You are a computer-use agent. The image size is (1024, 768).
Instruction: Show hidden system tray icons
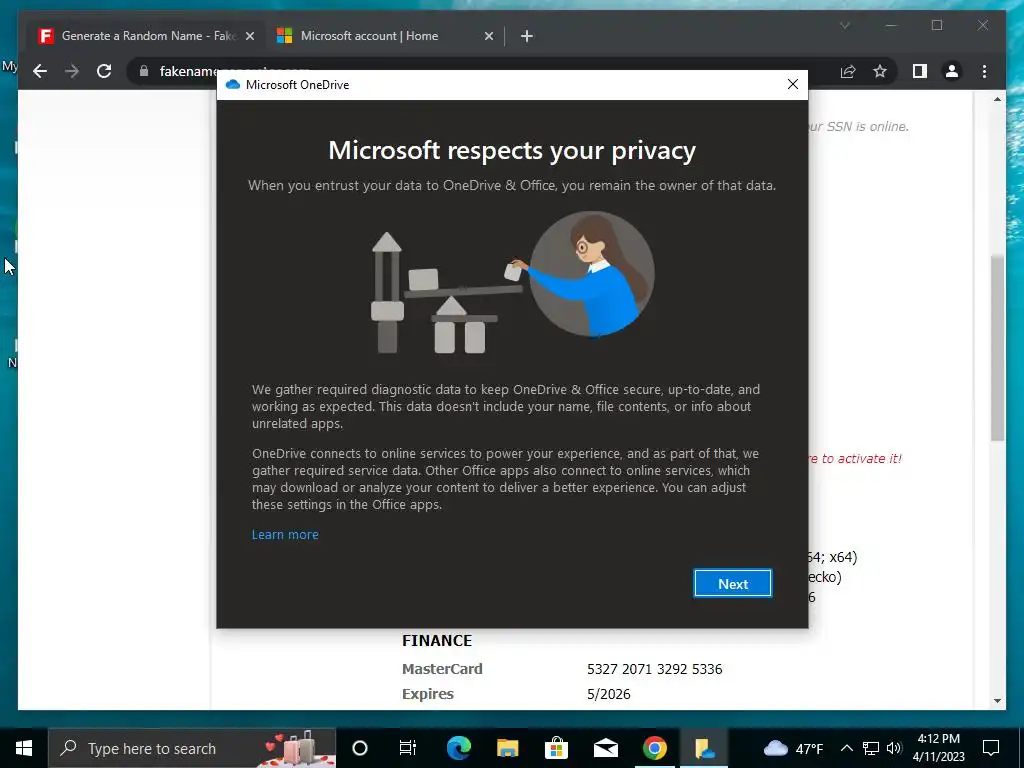click(846, 748)
